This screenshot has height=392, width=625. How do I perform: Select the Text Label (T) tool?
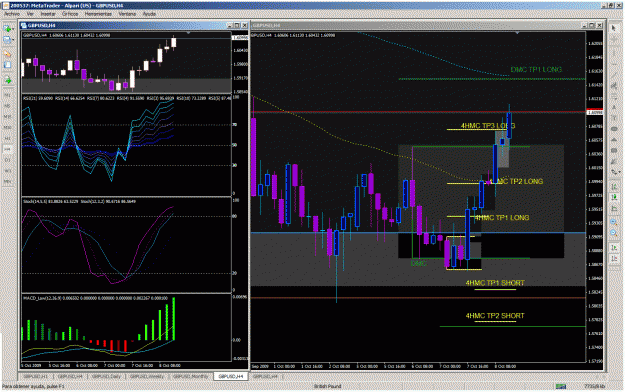coord(614,118)
